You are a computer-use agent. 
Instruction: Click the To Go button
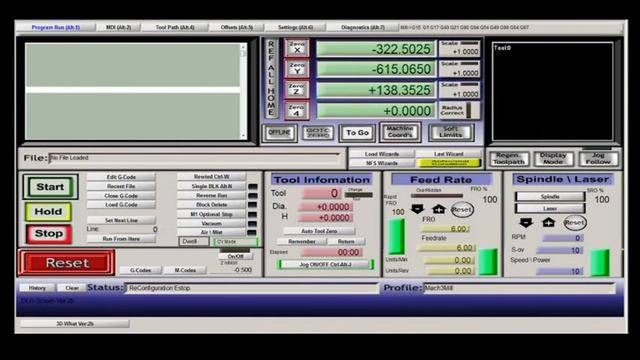(357, 133)
